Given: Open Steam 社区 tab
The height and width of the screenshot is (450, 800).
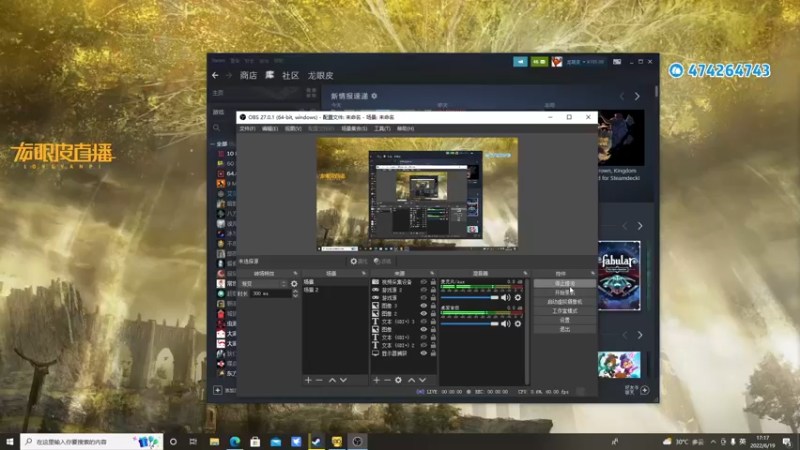Looking at the screenshot, I should pyautogui.click(x=290, y=76).
